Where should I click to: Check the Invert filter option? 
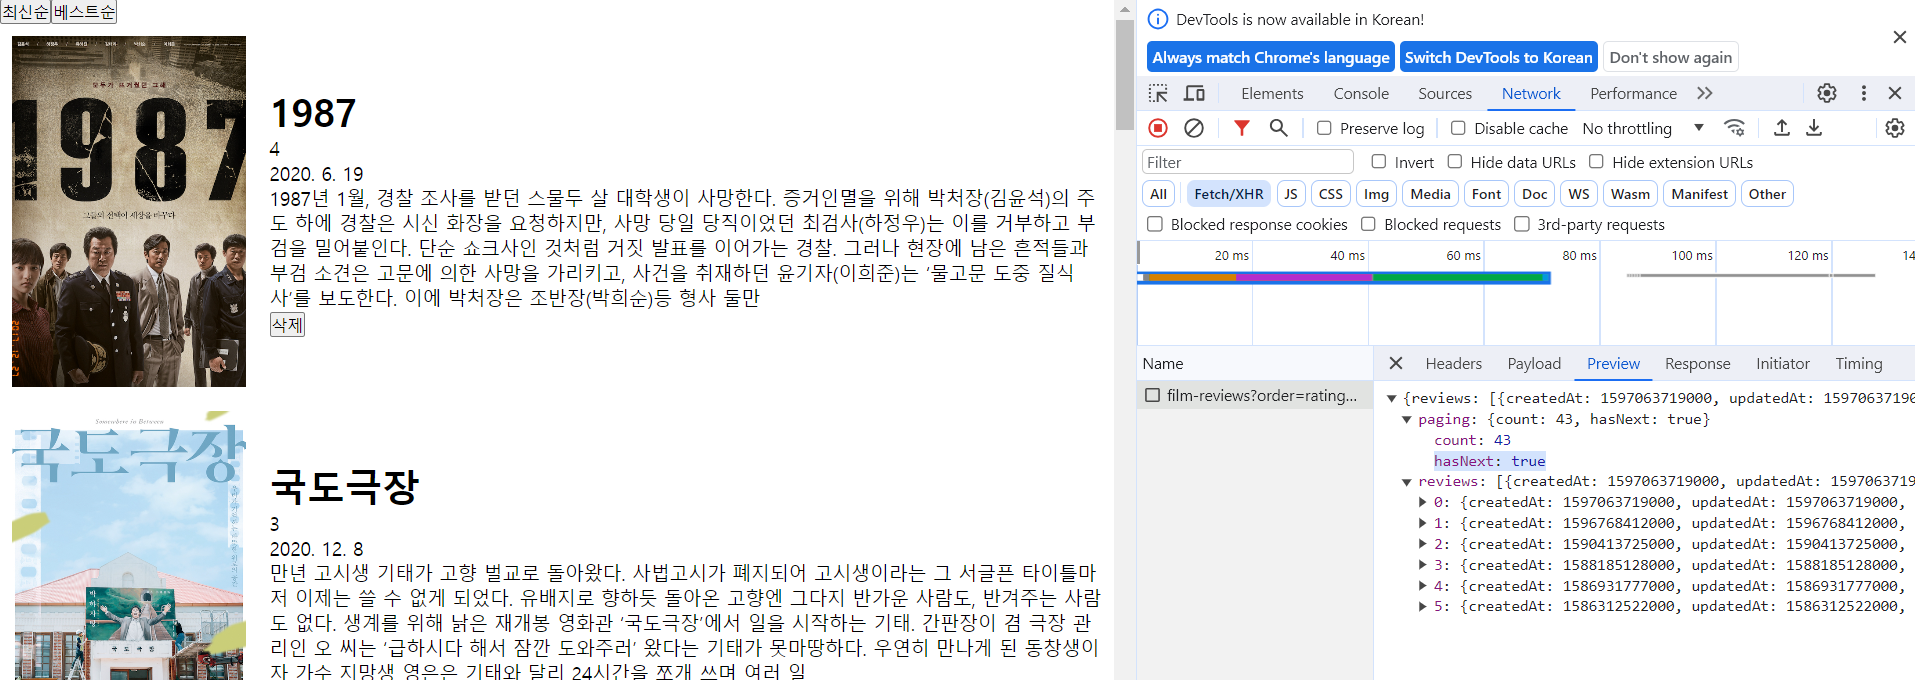click(x=1379, y=161)
